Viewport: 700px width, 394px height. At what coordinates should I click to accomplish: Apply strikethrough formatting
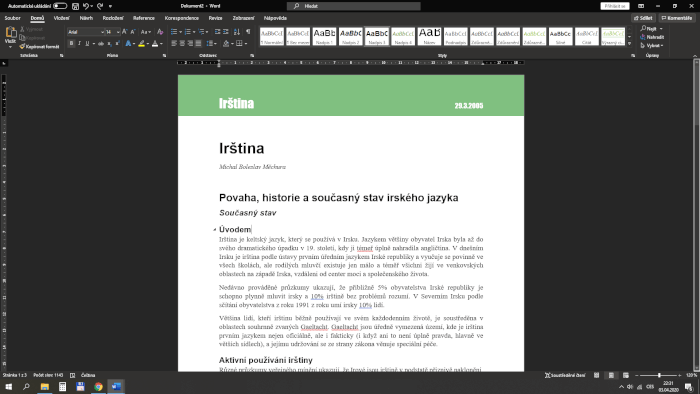click(x=101, y=44)
